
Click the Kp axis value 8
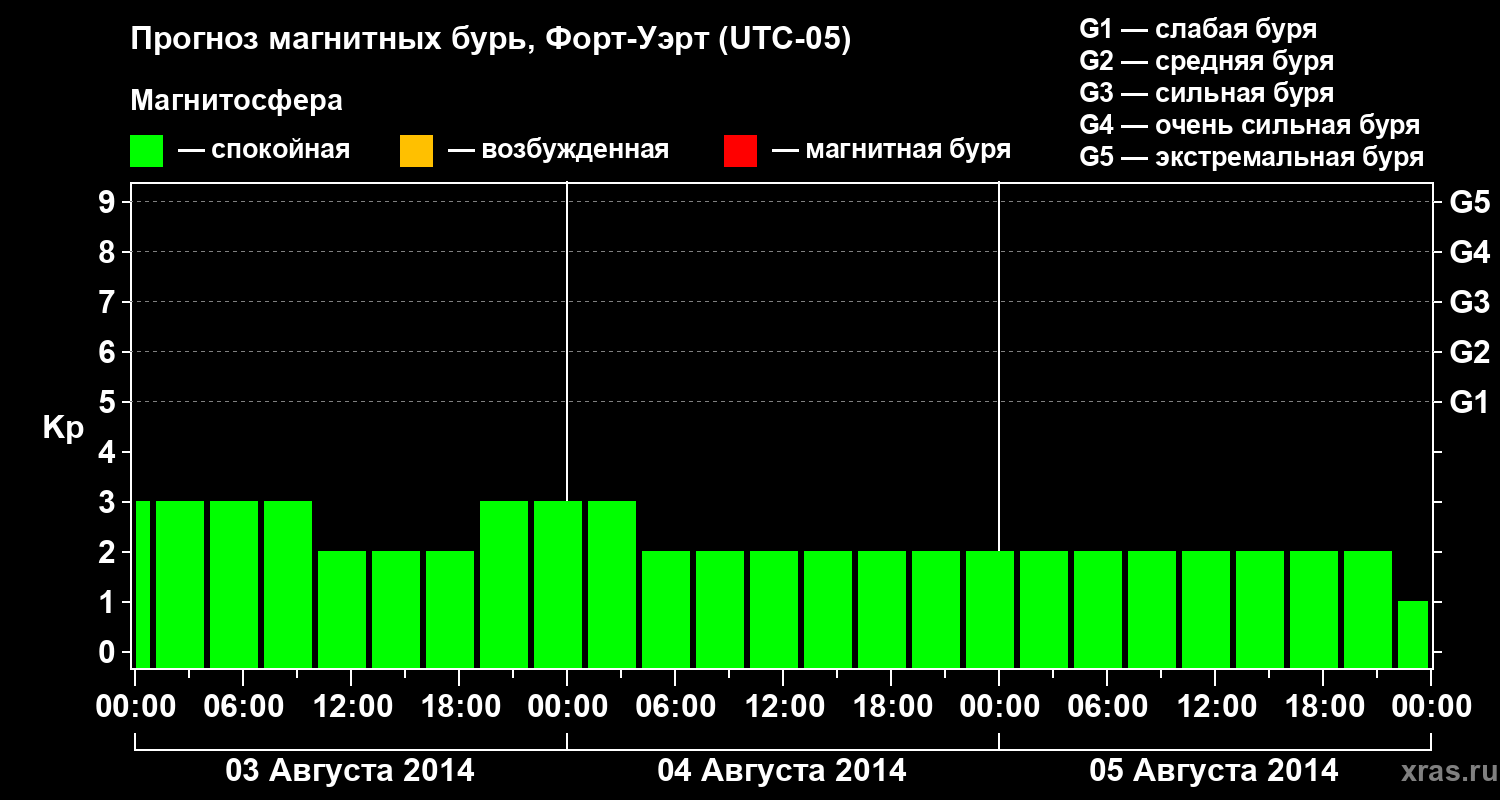tap(109, 252)
